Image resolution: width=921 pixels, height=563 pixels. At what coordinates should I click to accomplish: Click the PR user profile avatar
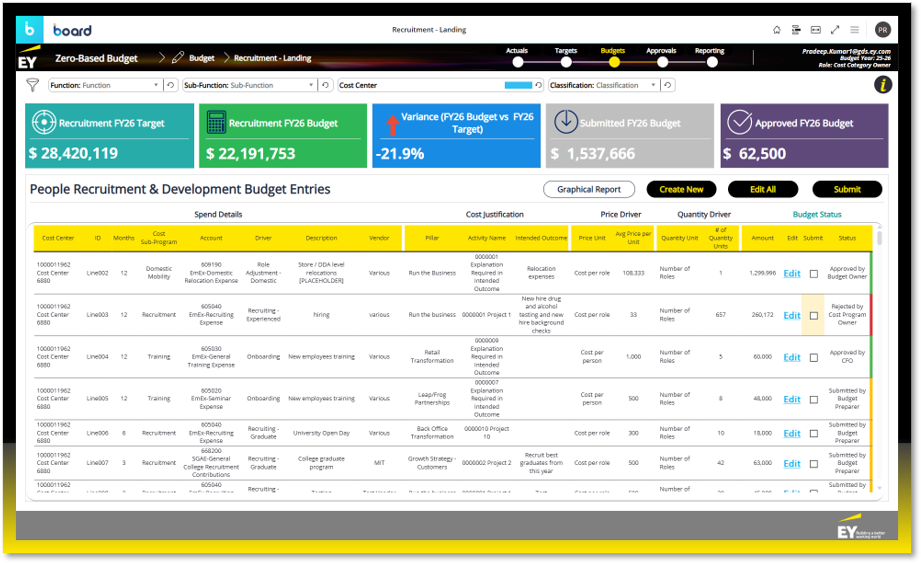[x=882, y=30]
